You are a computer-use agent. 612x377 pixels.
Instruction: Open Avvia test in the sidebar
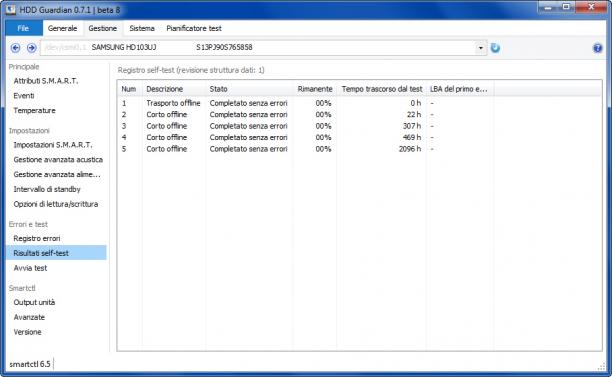(x=30, y=268)
